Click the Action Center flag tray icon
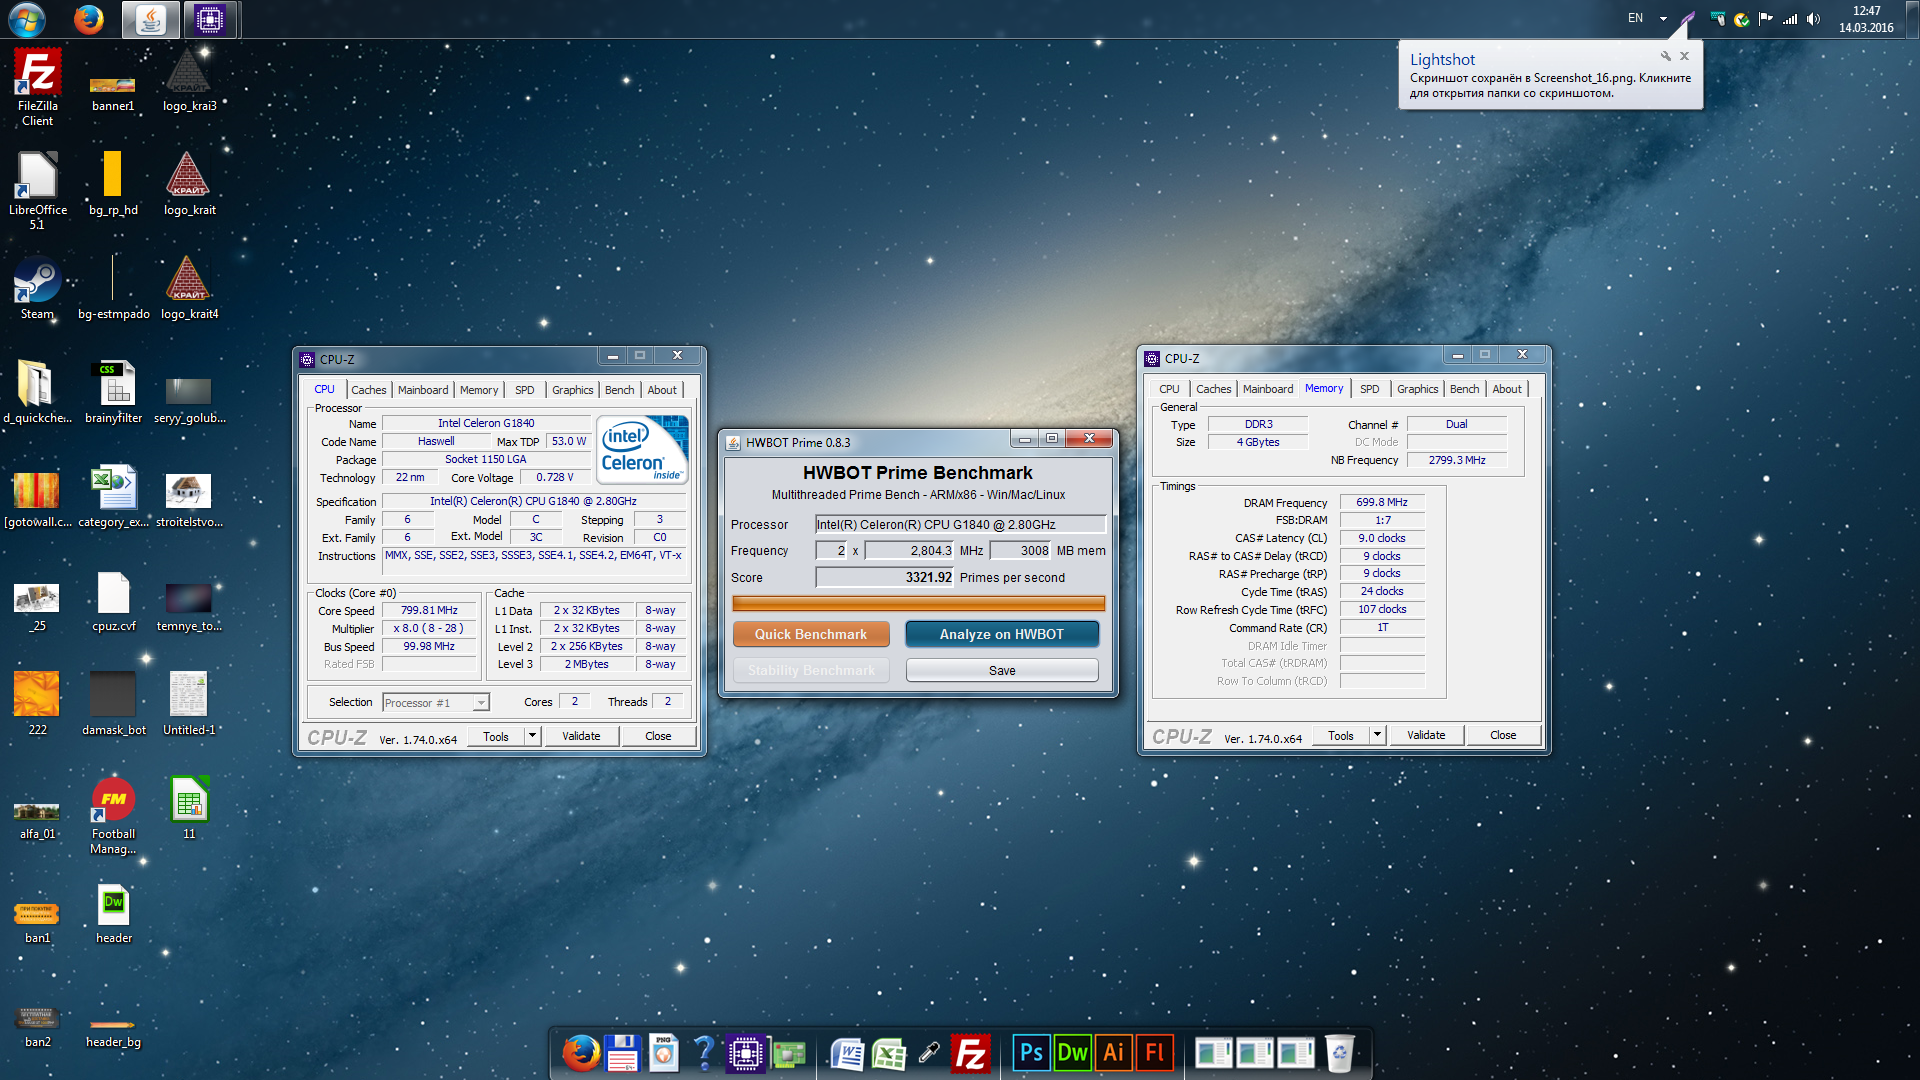The image size is (1920, 1080). click(x=1766, y=19)
